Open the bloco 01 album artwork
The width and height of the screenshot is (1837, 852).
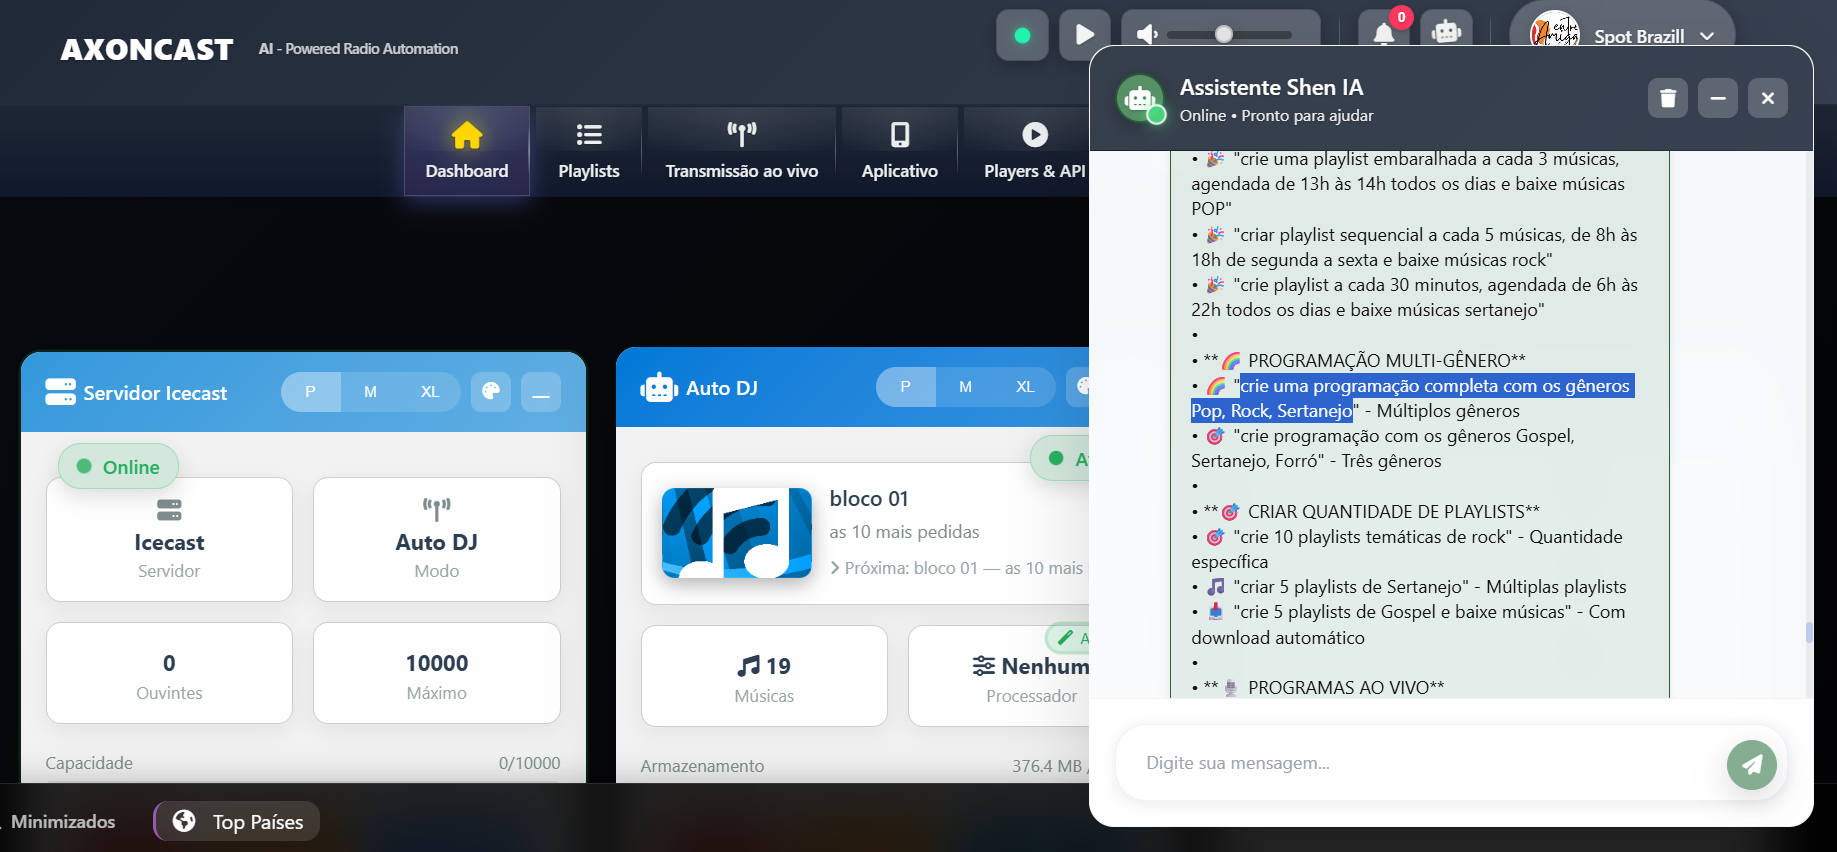tap(737, 533)
